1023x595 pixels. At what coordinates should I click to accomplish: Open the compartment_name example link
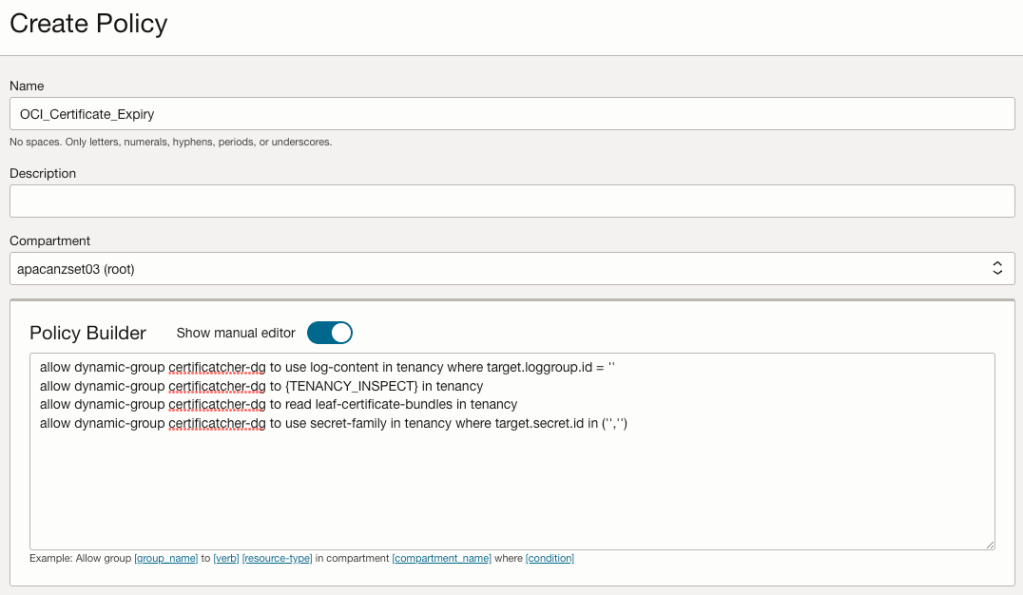click(x=441, y=558)
